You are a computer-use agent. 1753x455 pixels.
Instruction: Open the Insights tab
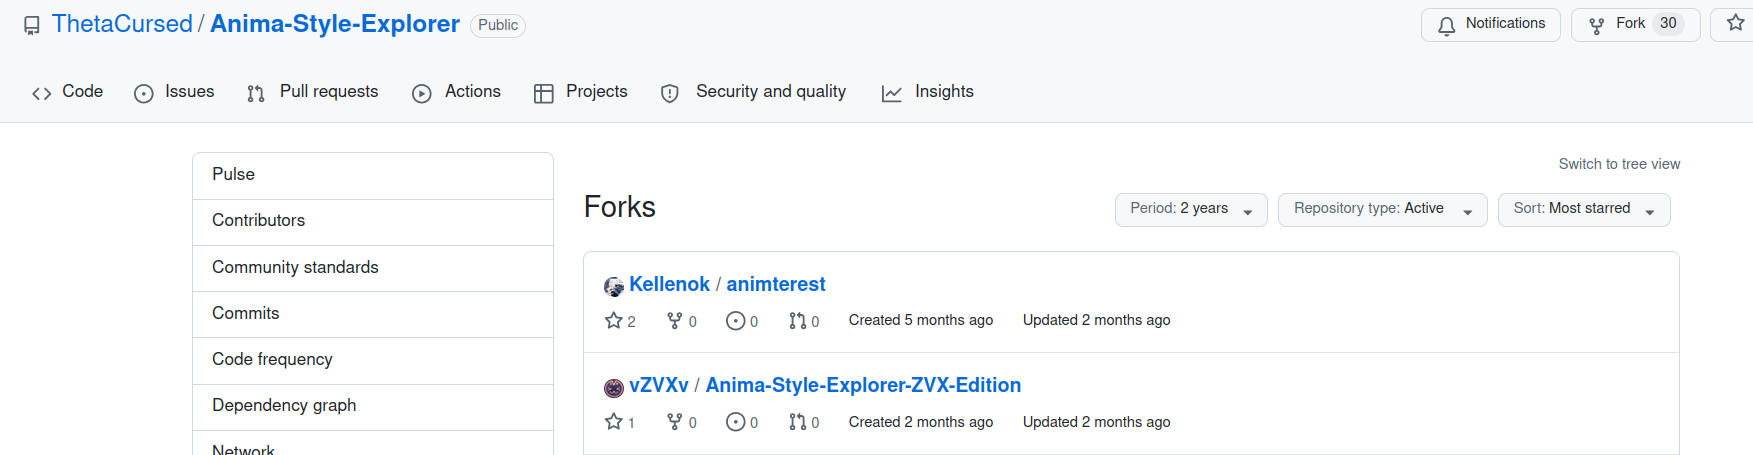tap(927, 92)
